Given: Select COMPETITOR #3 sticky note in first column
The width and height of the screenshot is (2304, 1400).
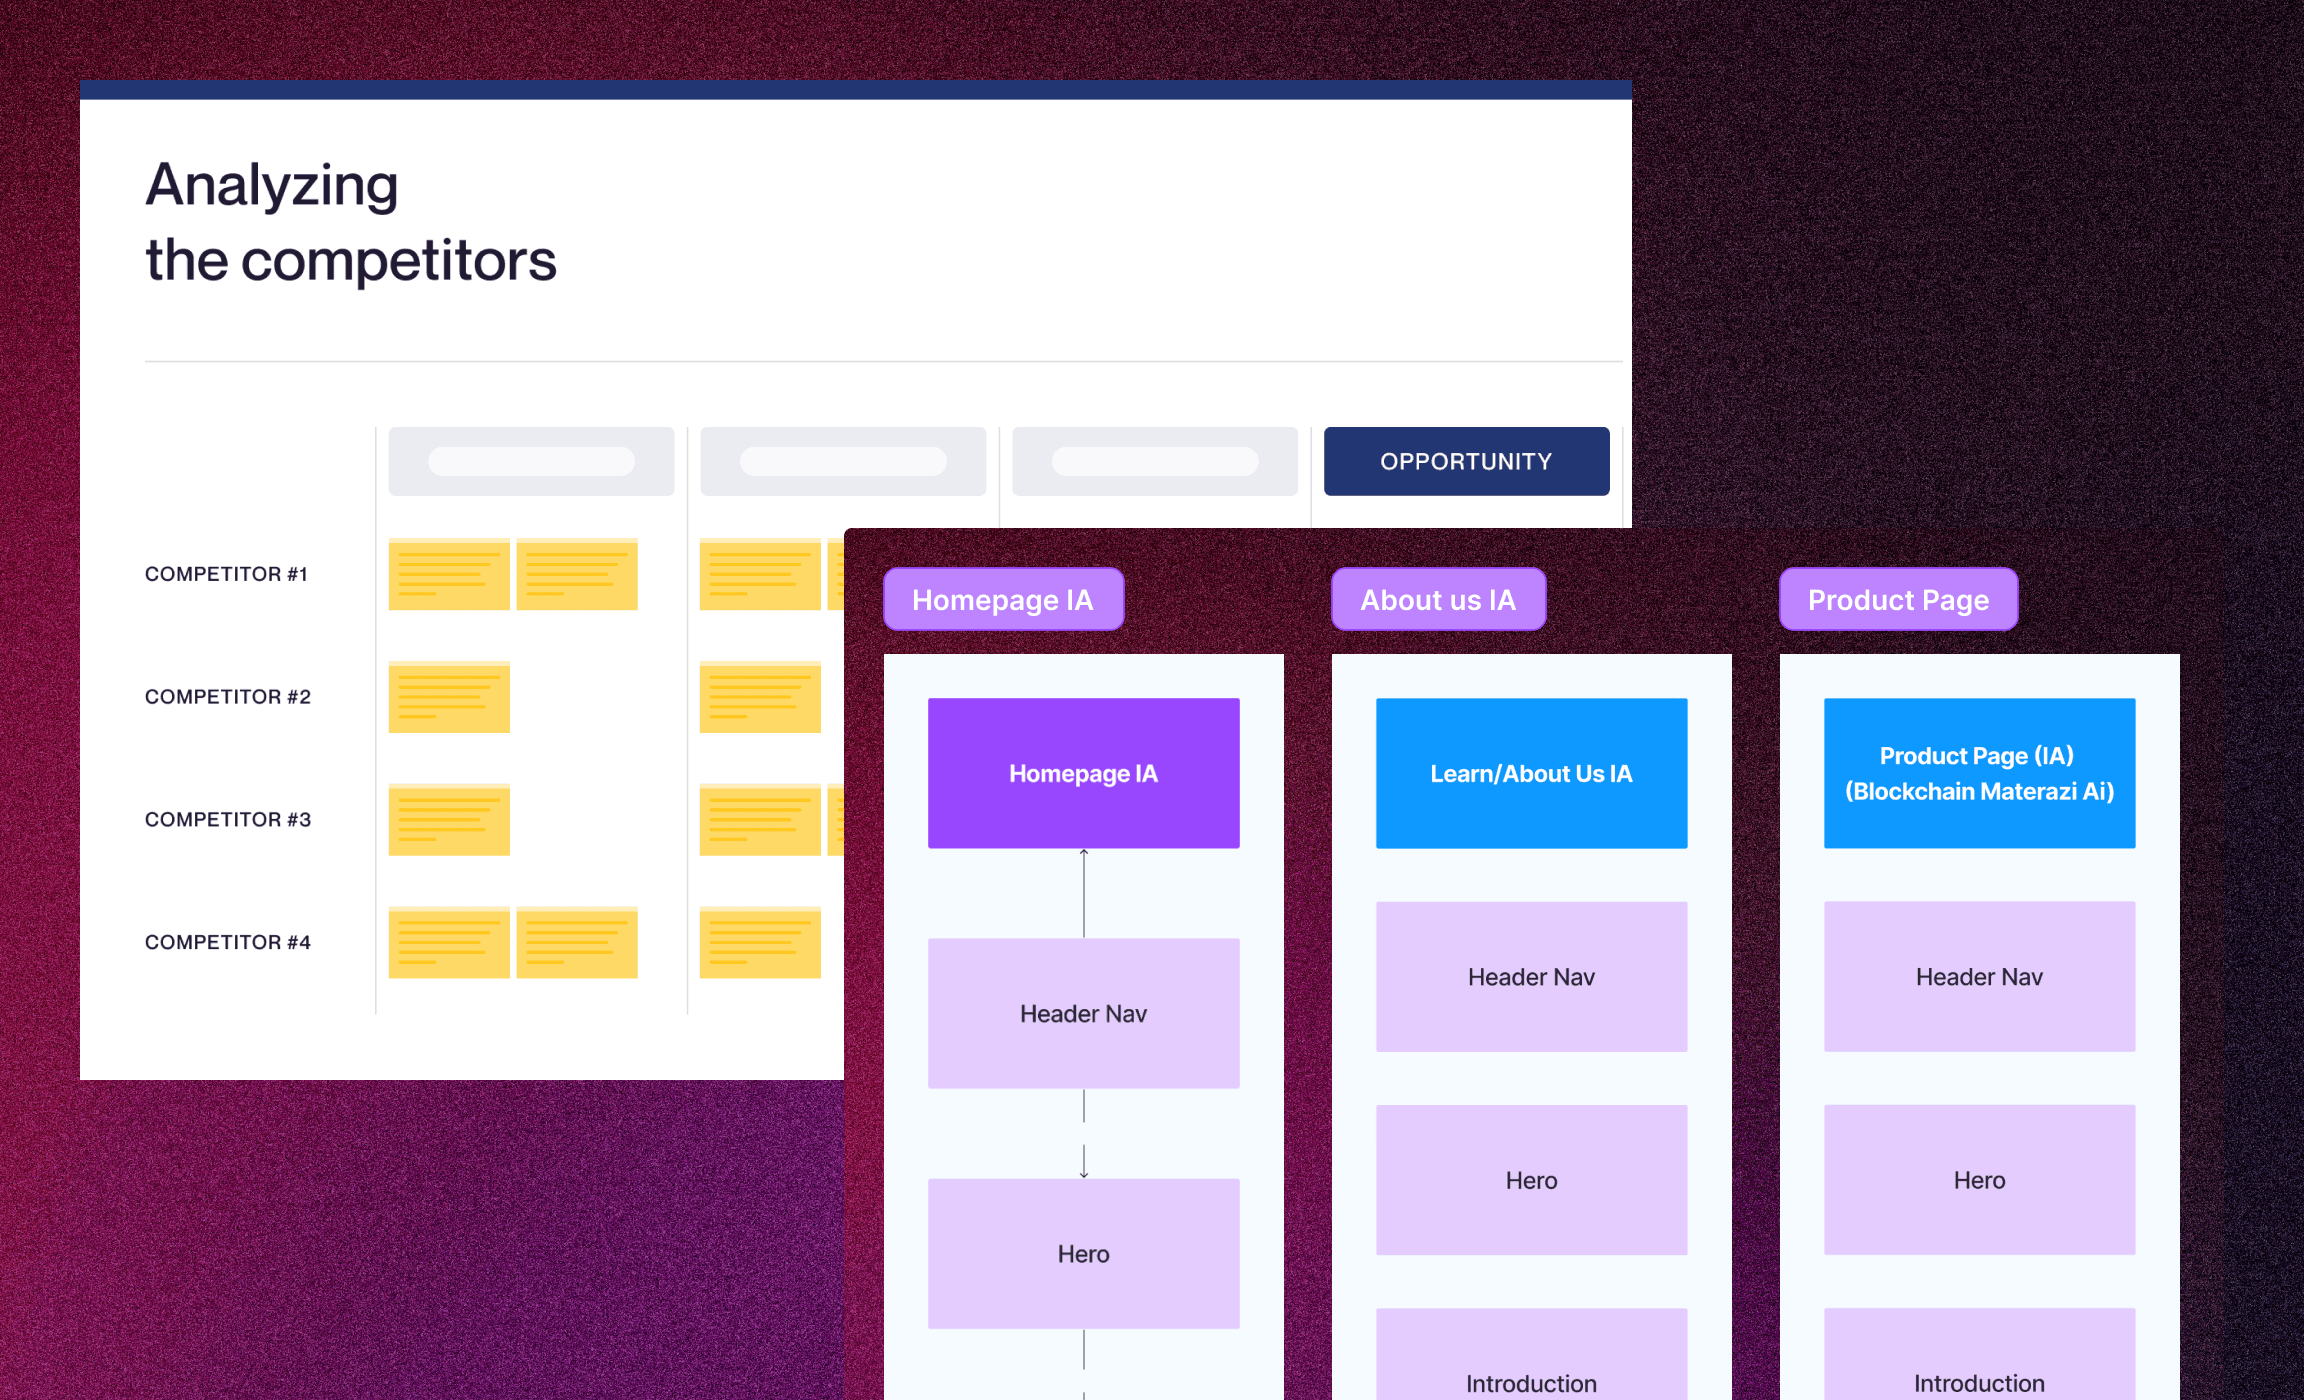Looking at the screenshot, I should tap(449, 820).
